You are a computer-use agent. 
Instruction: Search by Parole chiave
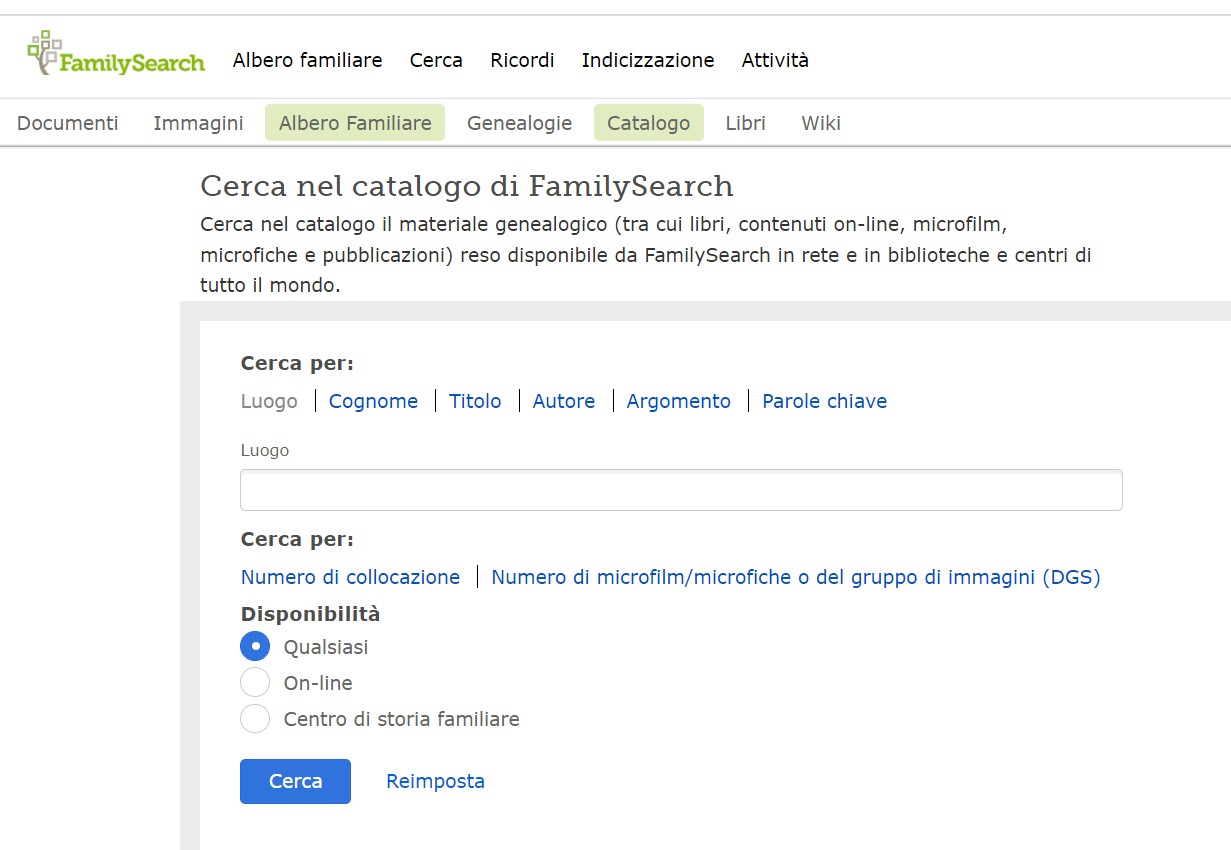tap(824, 401)
